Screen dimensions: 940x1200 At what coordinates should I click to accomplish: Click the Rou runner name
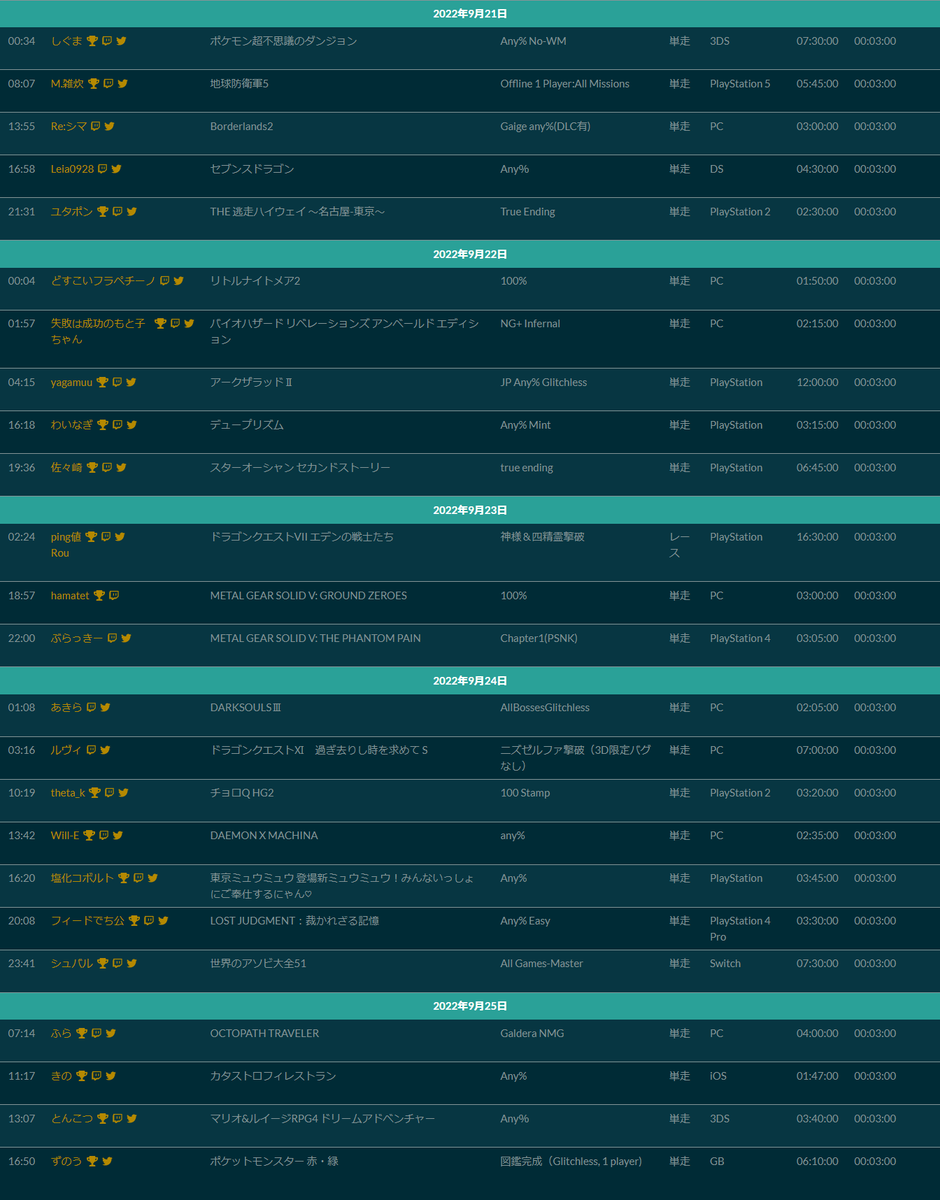(x=60, y=553)
